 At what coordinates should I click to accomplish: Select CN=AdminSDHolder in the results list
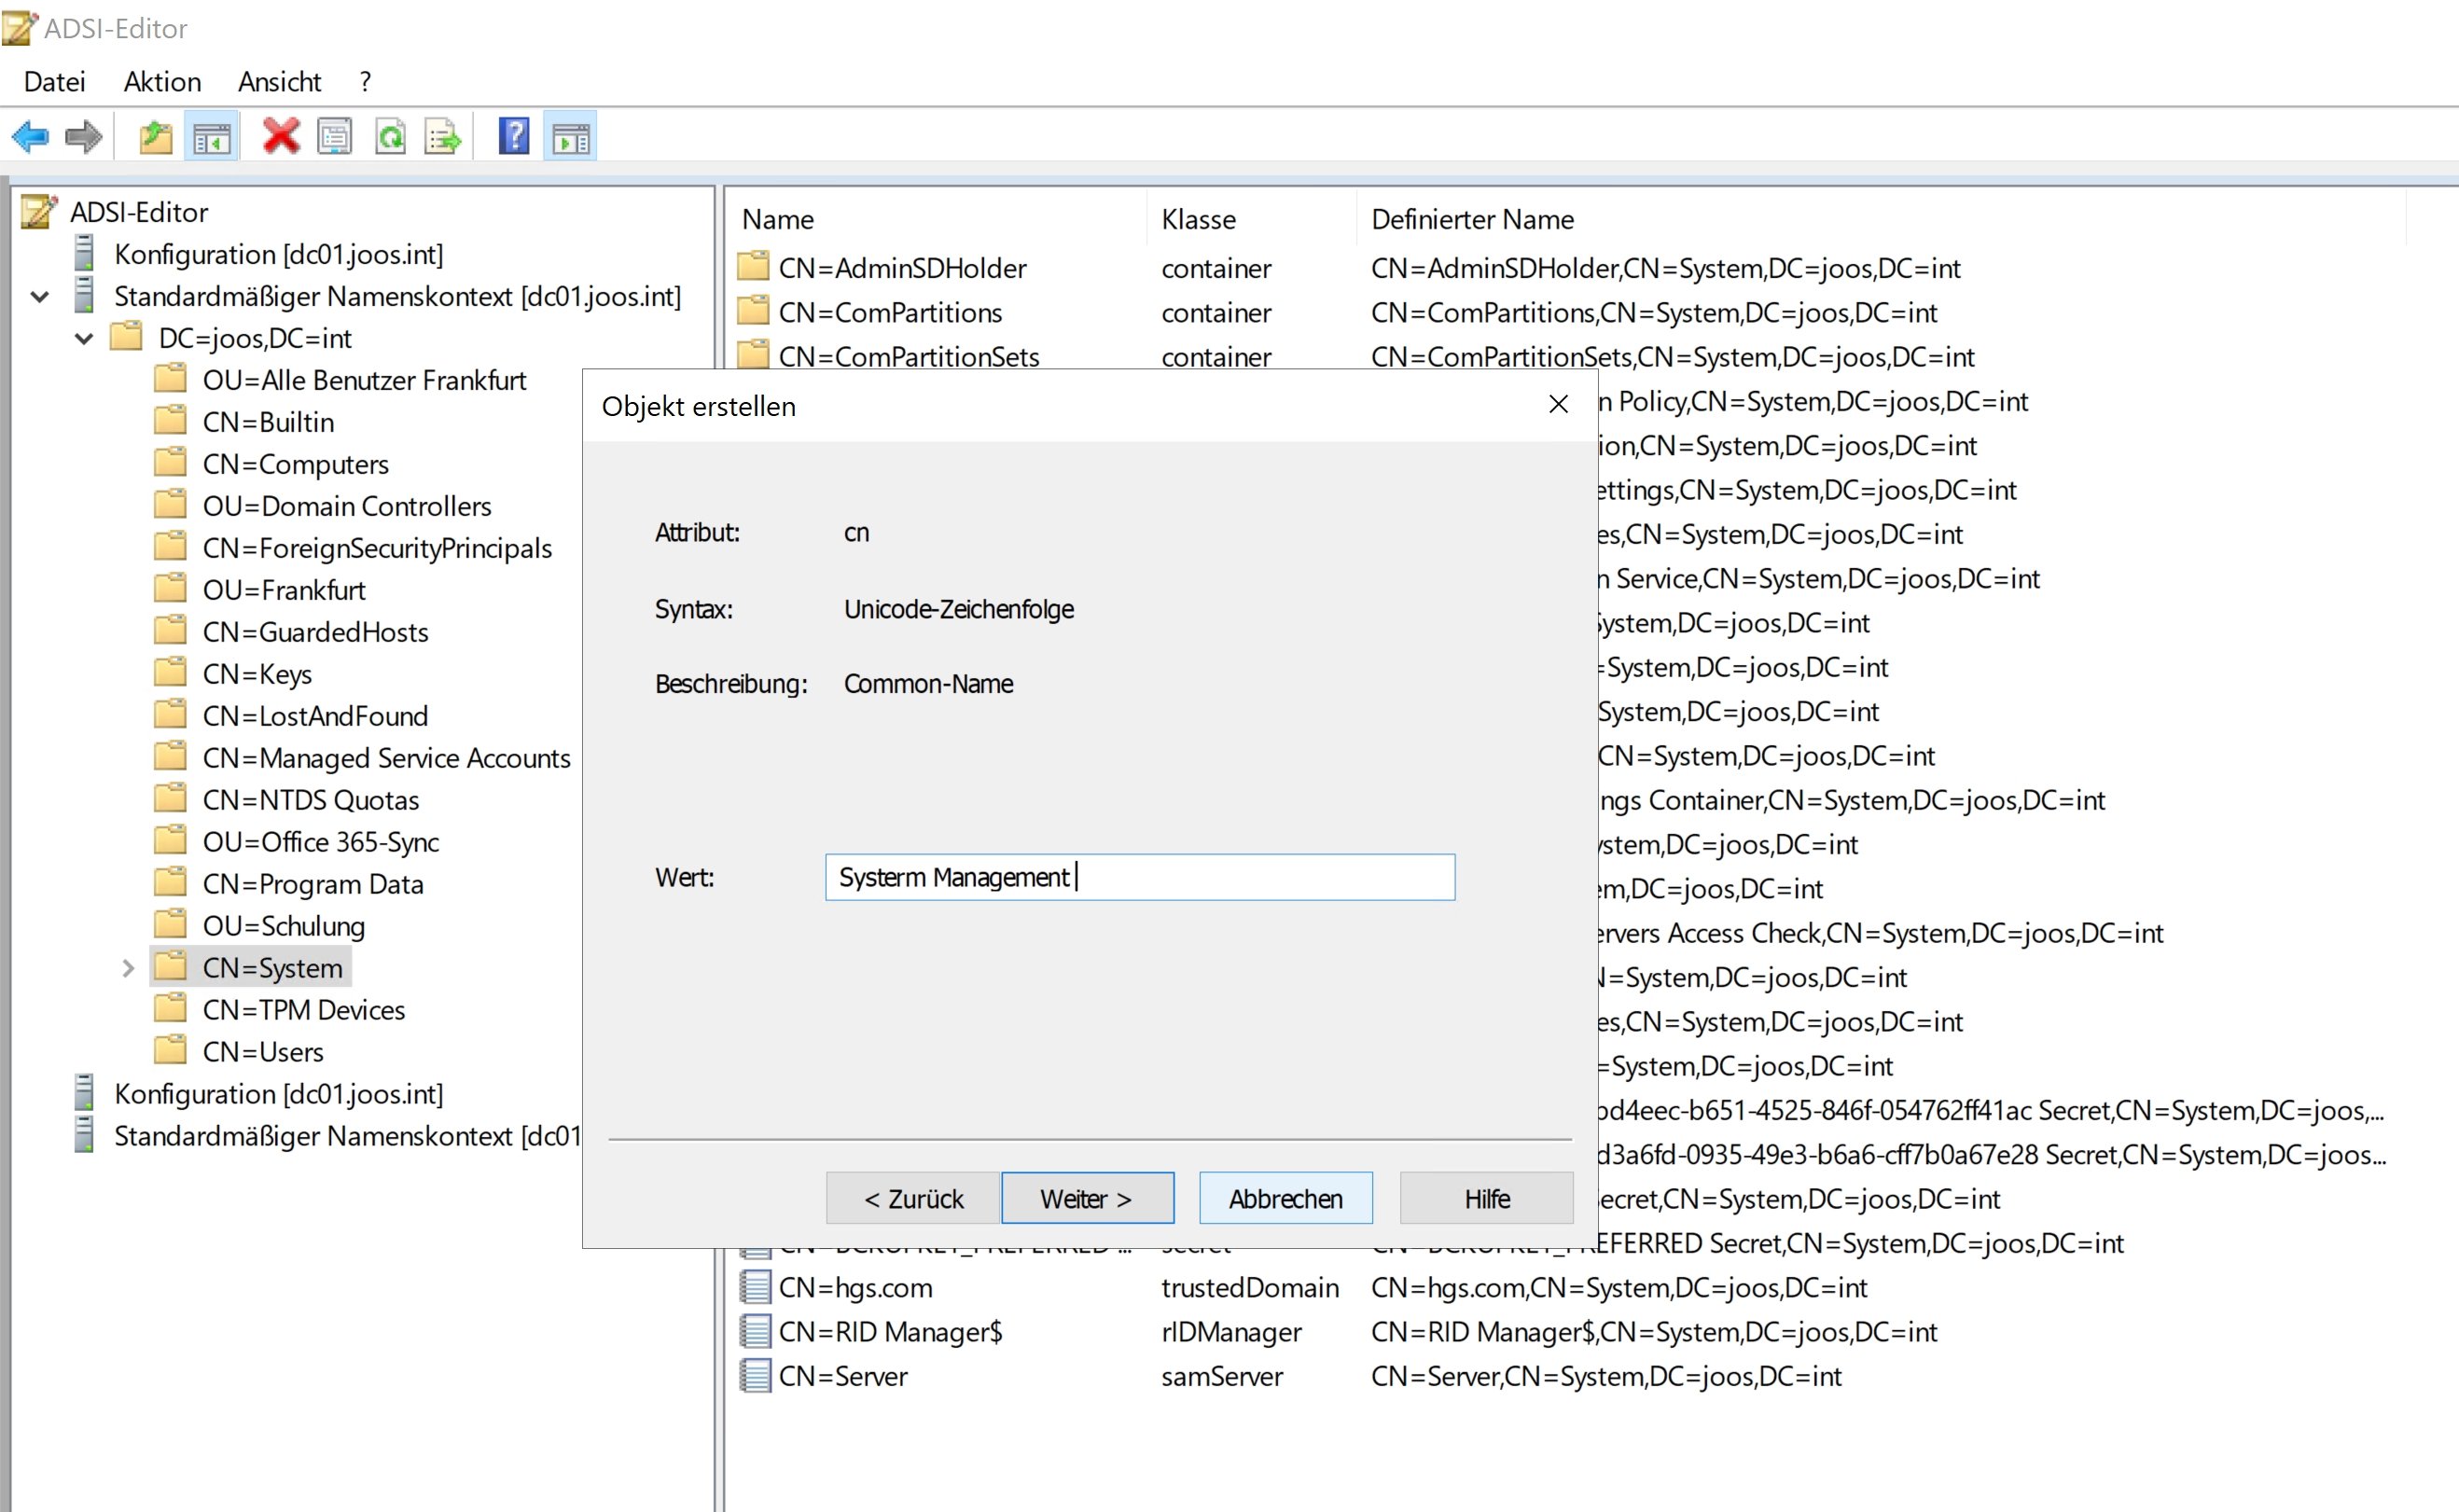tap(903, 267)
